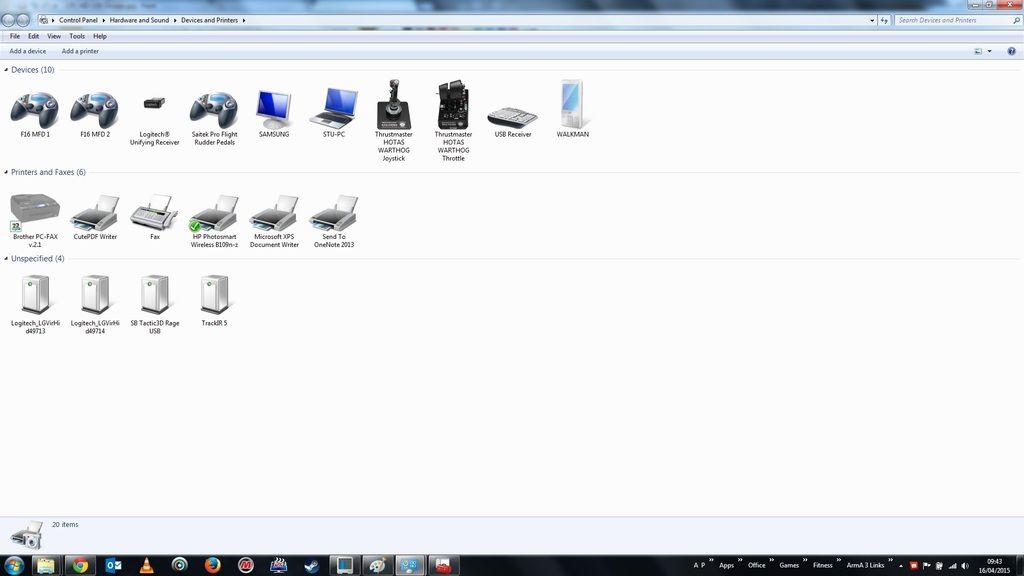
Task: Open the Help menu
Action: [100, 37]
